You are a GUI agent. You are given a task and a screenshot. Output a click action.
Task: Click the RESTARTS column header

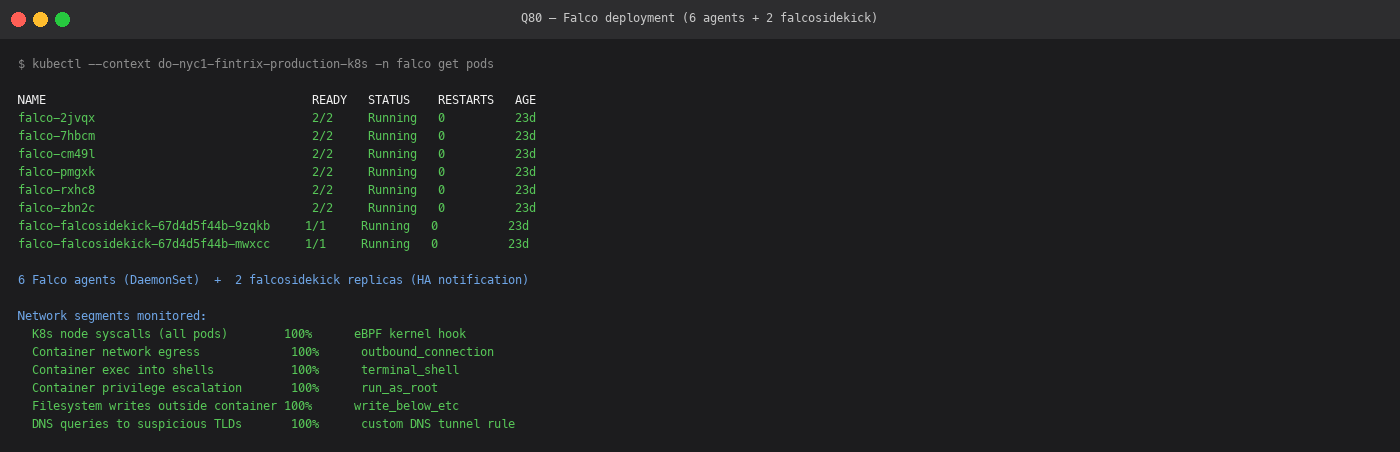[466, 100]
